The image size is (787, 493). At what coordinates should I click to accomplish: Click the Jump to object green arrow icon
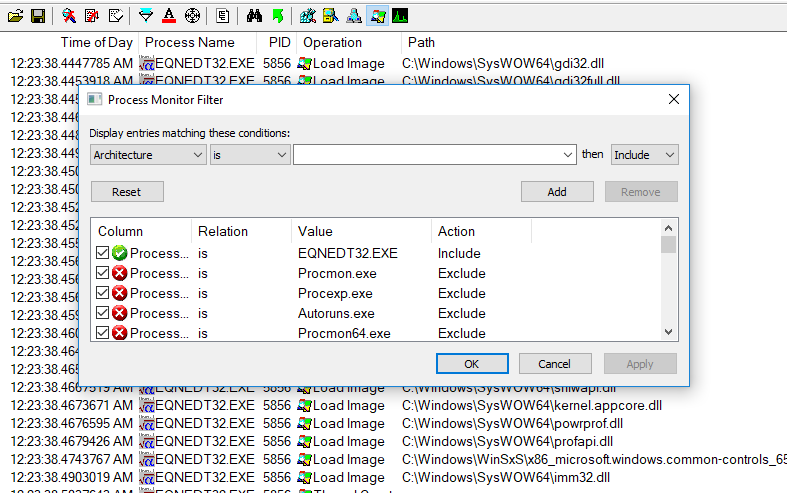[x=278, y=16]
